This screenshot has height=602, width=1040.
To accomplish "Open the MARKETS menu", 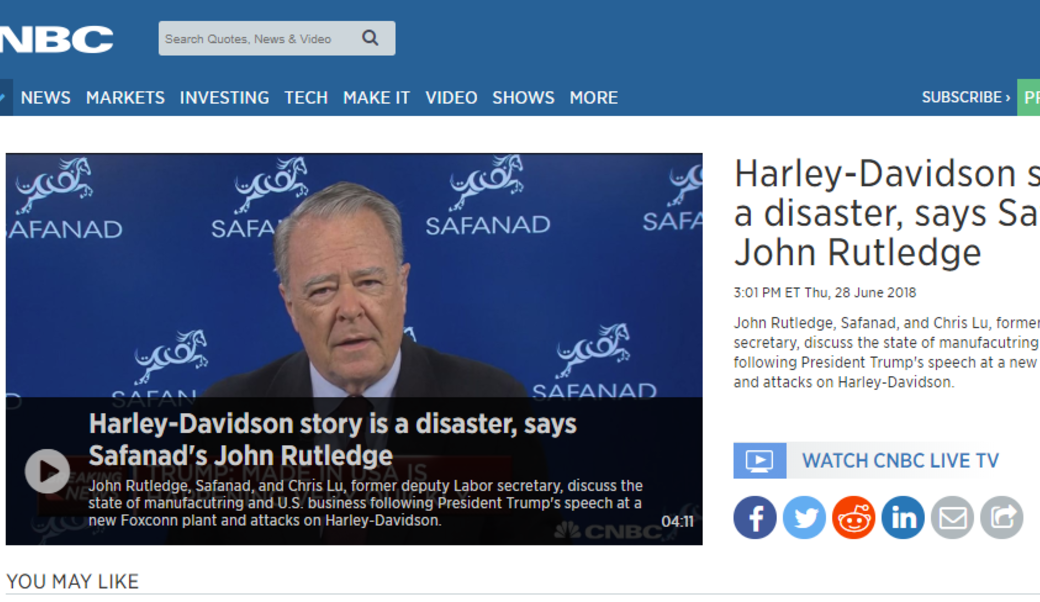I will 125,98.
